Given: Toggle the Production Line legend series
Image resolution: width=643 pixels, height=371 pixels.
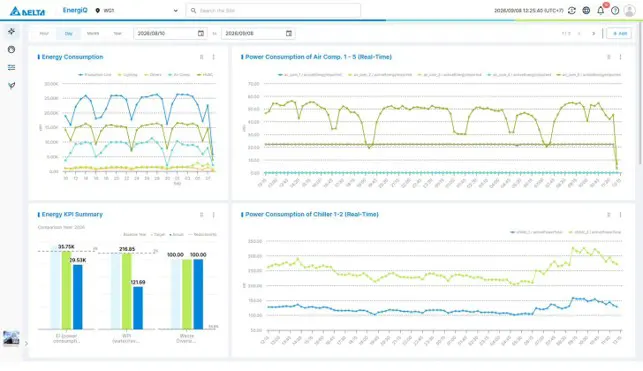Looking at the screenshot, I should point(95,75).
